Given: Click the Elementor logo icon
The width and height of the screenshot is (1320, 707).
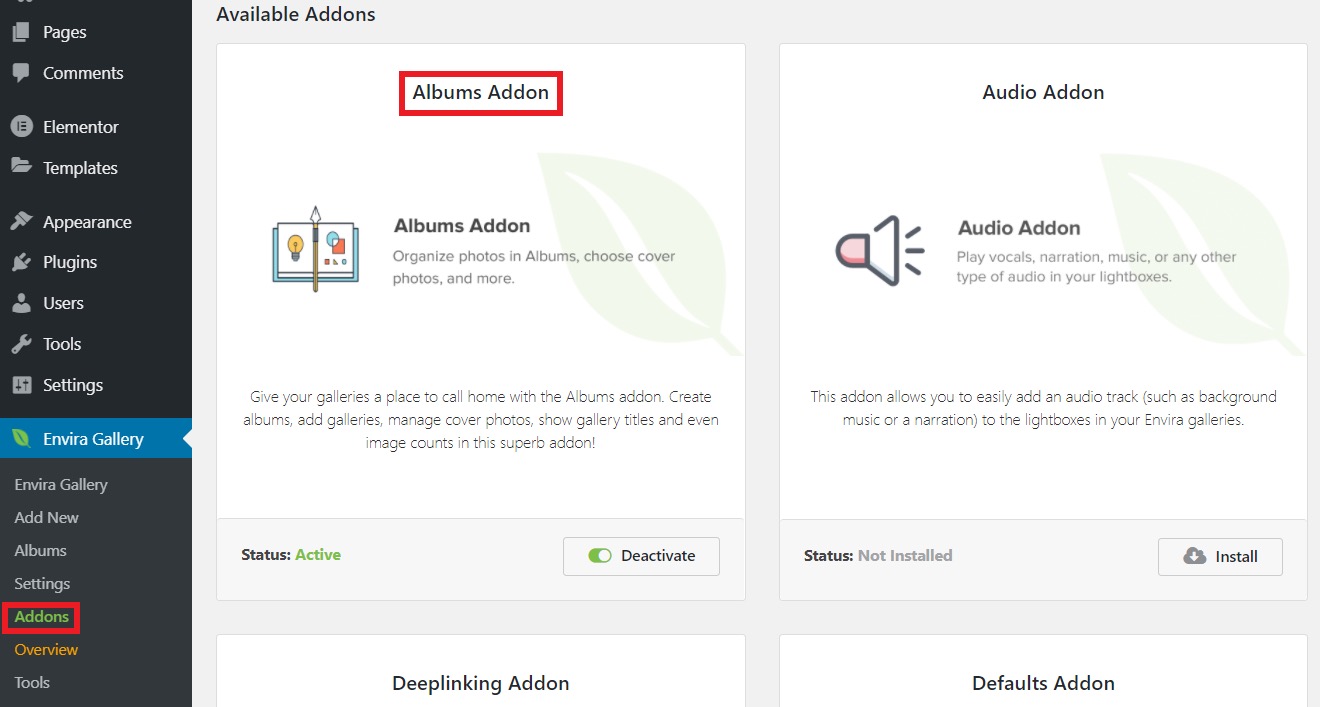Looking at the screenshot, I should click(x=21, y=127).
